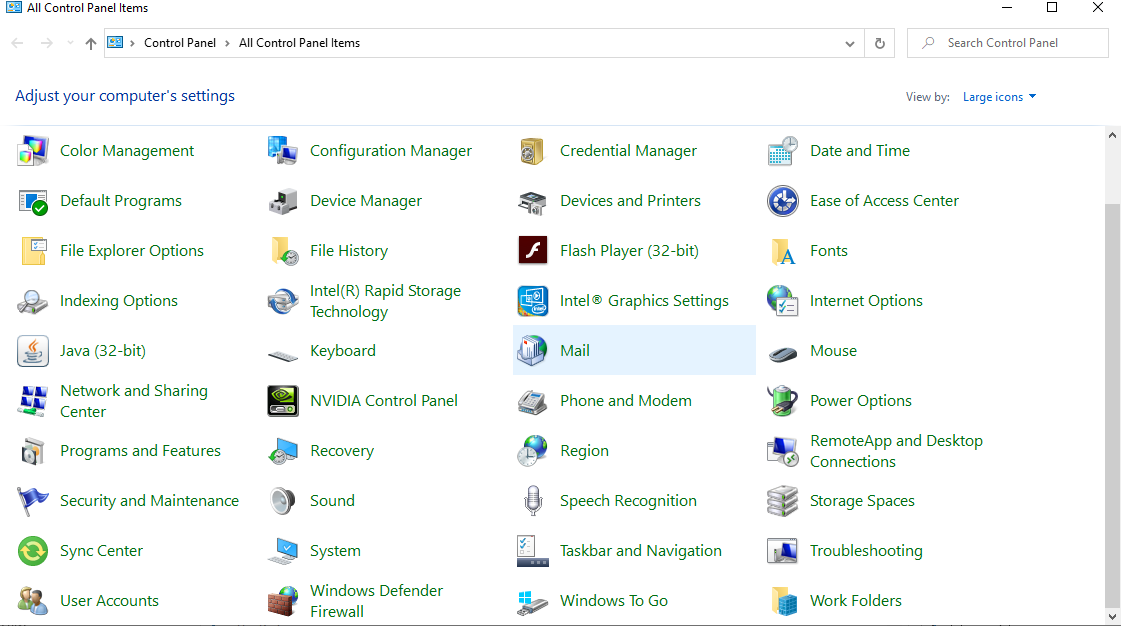1121x626 pixels.
Task: Open Speech Recognition settings
Action: (628, 500)
